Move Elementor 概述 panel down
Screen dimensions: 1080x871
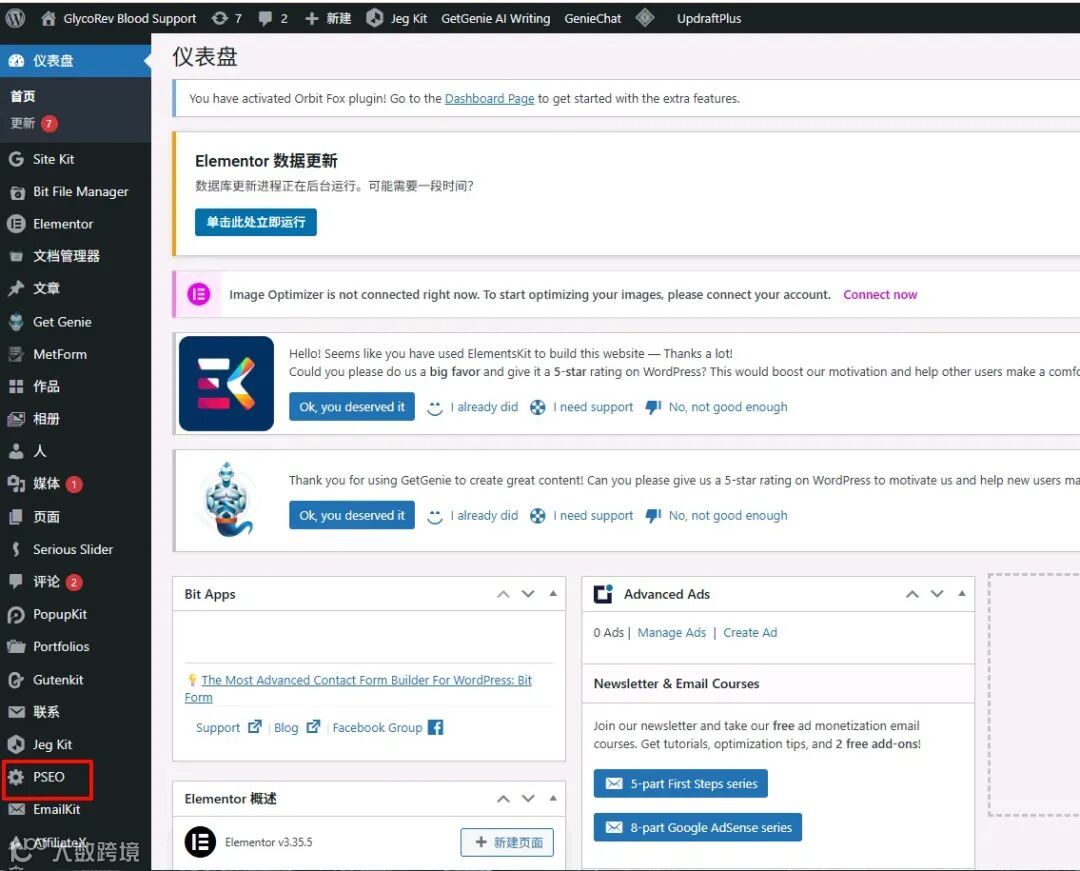point(528,799)
